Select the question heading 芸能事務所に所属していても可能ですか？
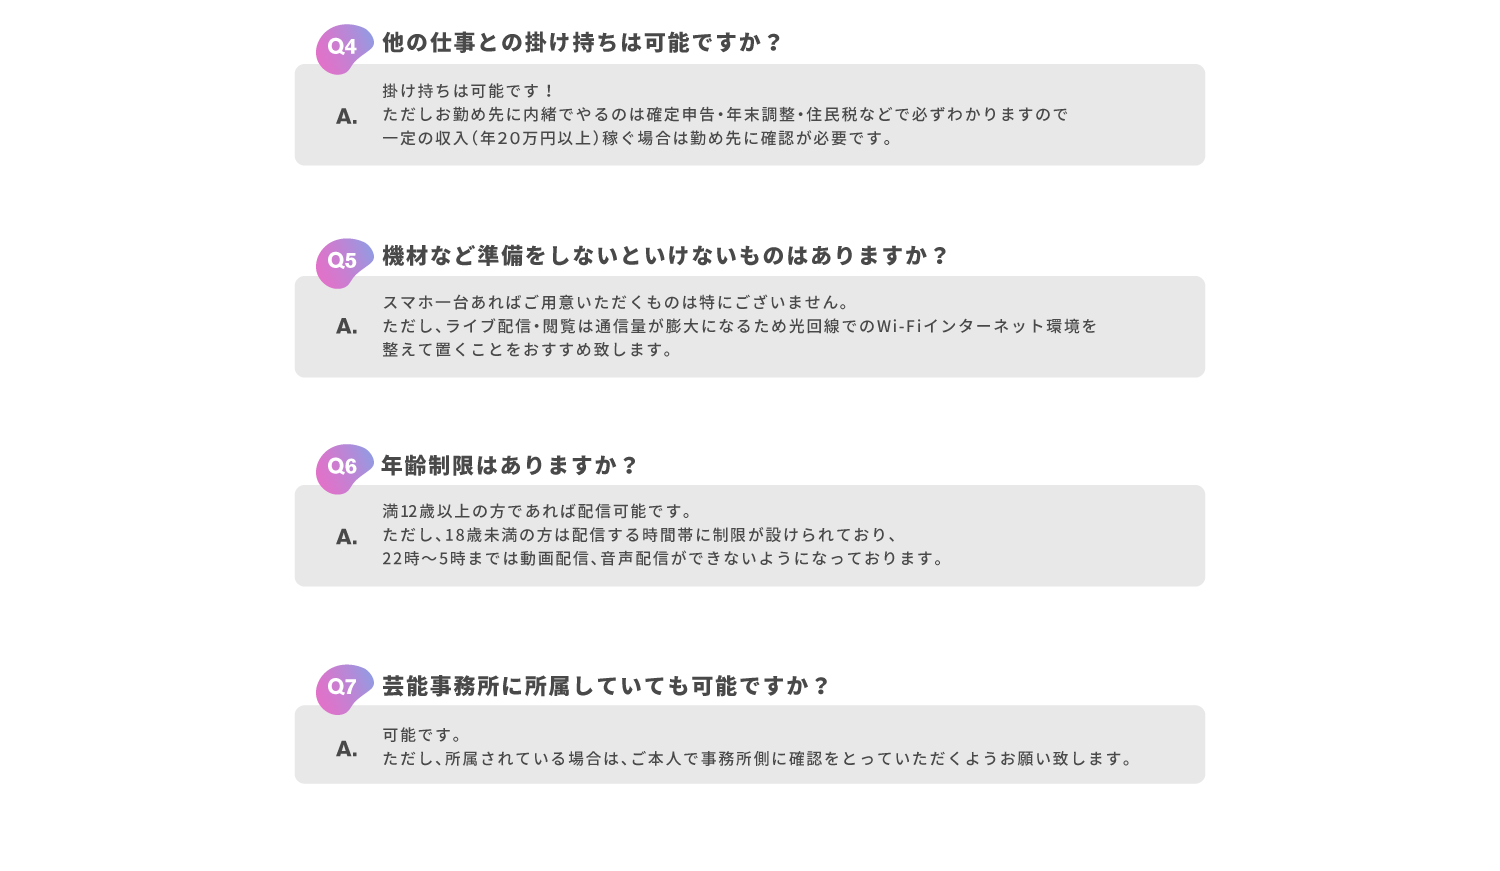 606,685
